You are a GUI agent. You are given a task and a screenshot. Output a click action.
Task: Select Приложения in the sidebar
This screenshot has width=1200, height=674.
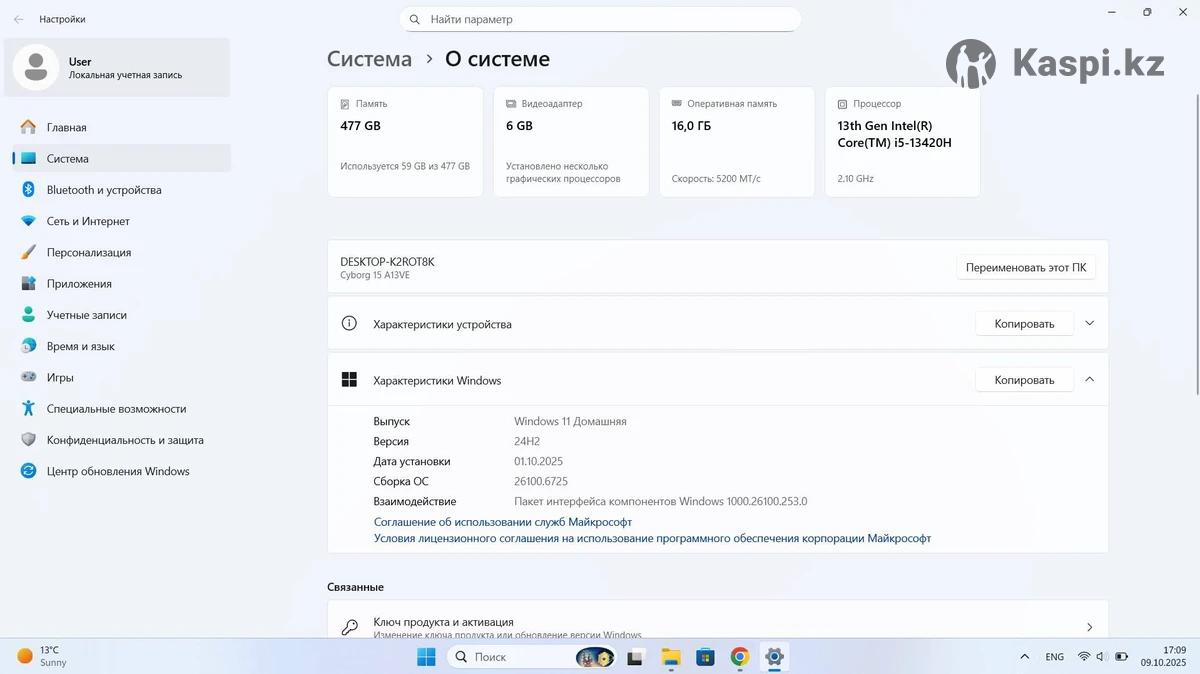pyautogui.click(x=79, y=284)
